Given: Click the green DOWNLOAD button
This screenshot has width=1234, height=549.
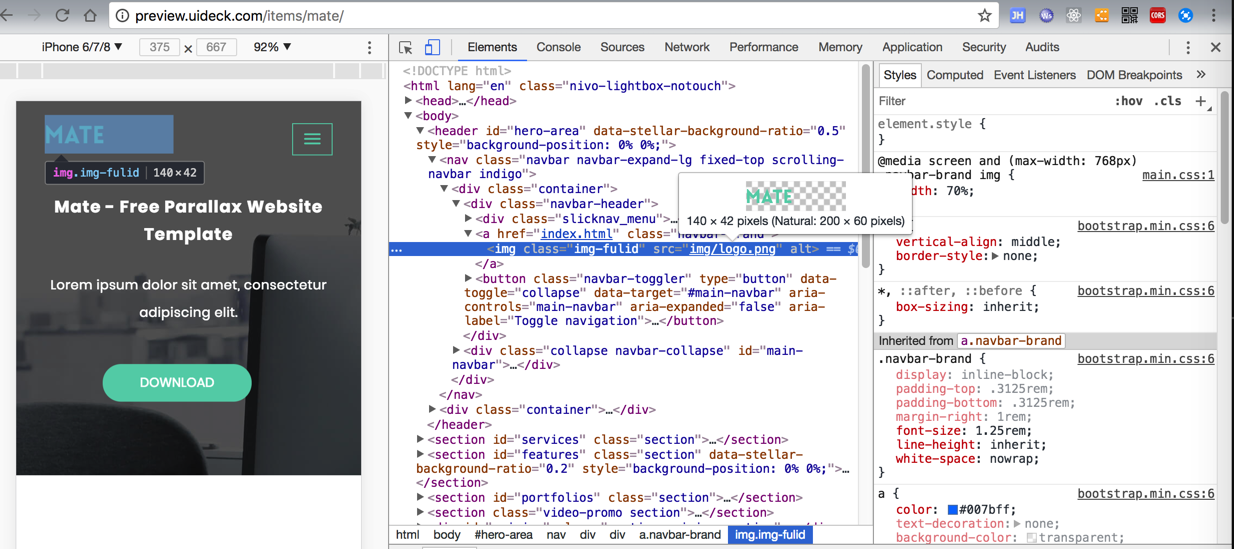Looking at the screenshot, I should 177,382.
